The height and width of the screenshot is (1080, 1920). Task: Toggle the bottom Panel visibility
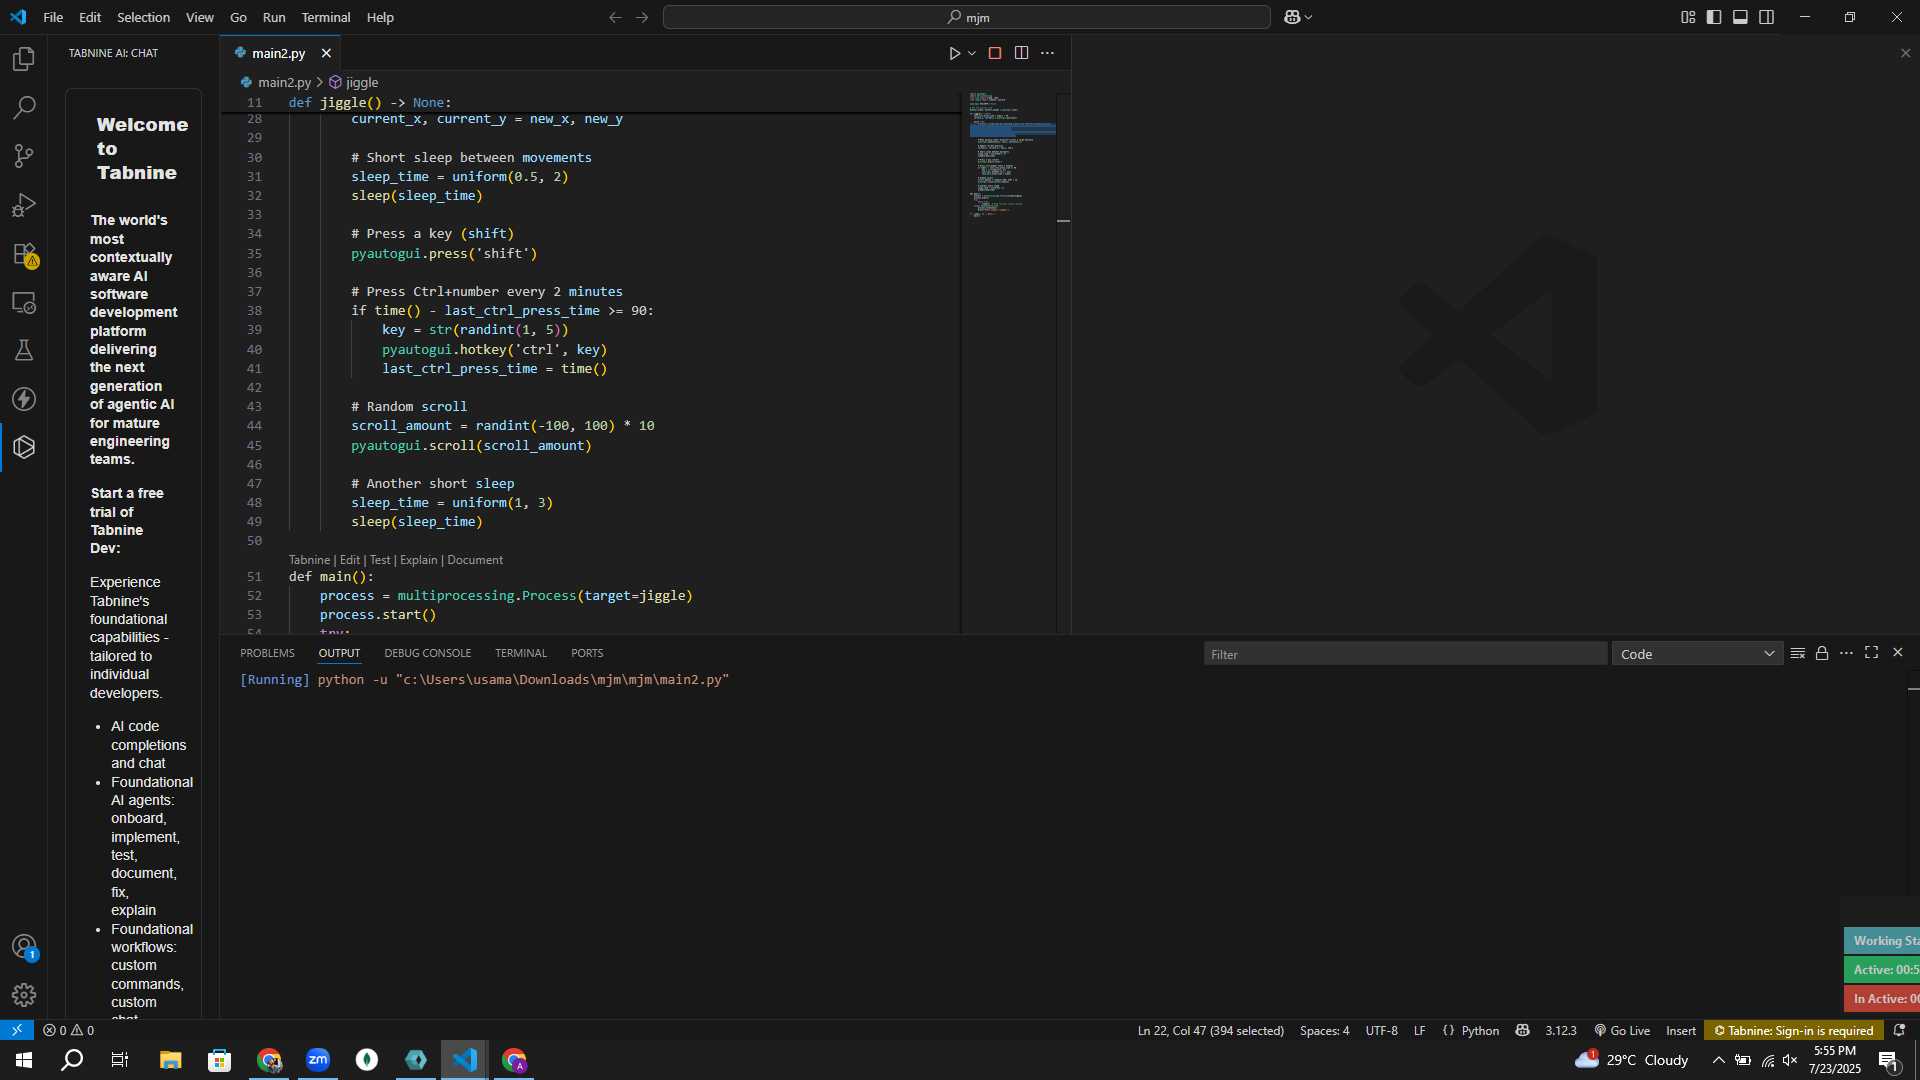(x=1740, y=17)
